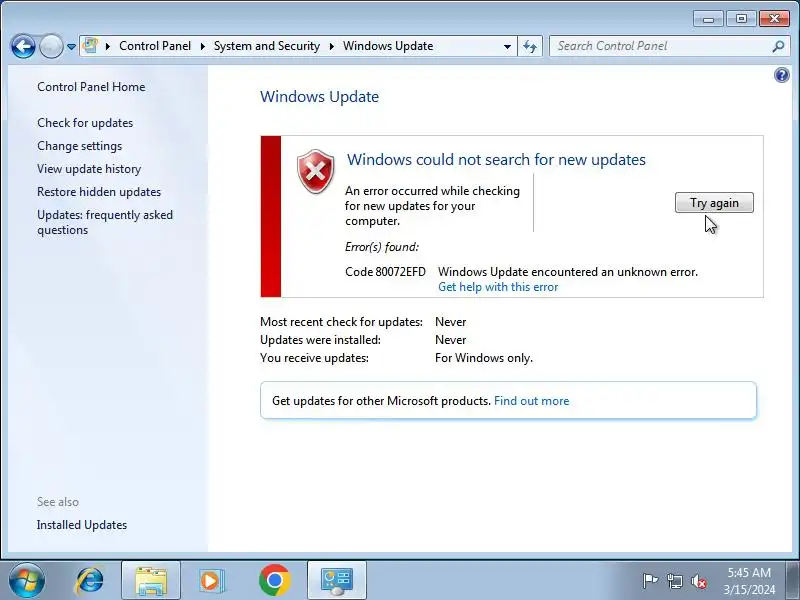Open Help via the question mark icon
800x600 pixels.
[x=782, y=76]
